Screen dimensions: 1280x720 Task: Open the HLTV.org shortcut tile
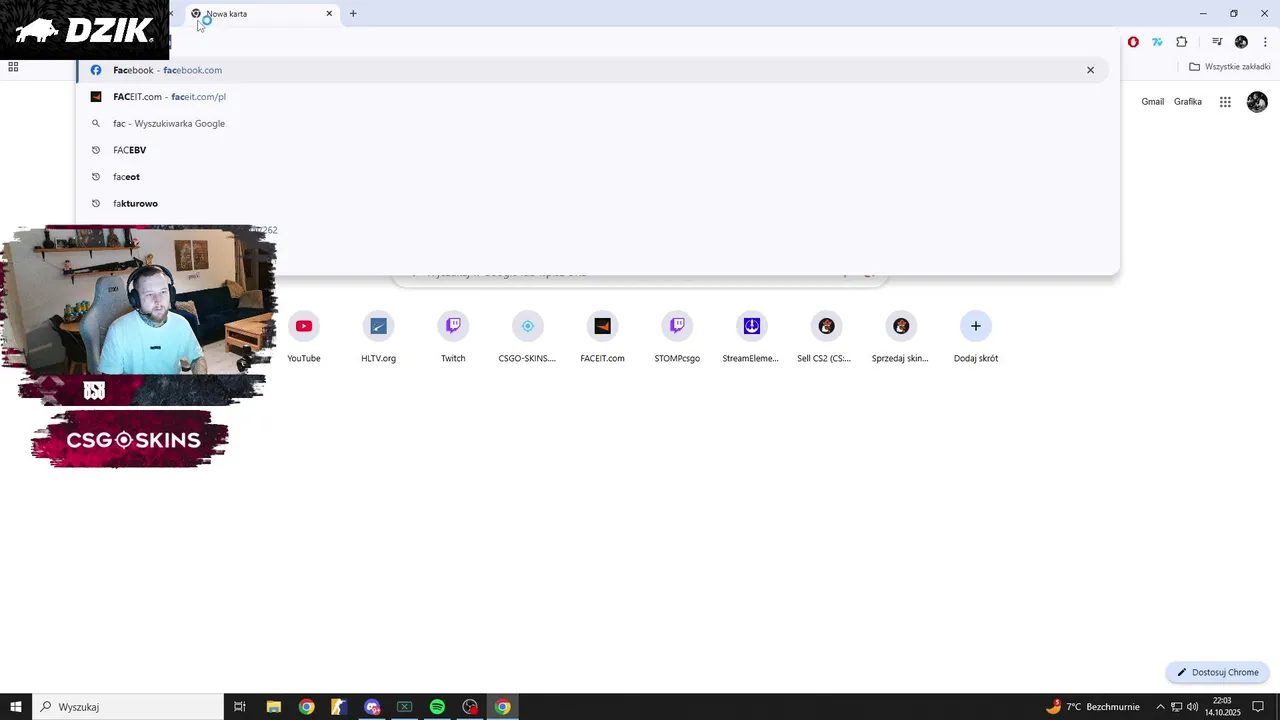tap(378, 337)
